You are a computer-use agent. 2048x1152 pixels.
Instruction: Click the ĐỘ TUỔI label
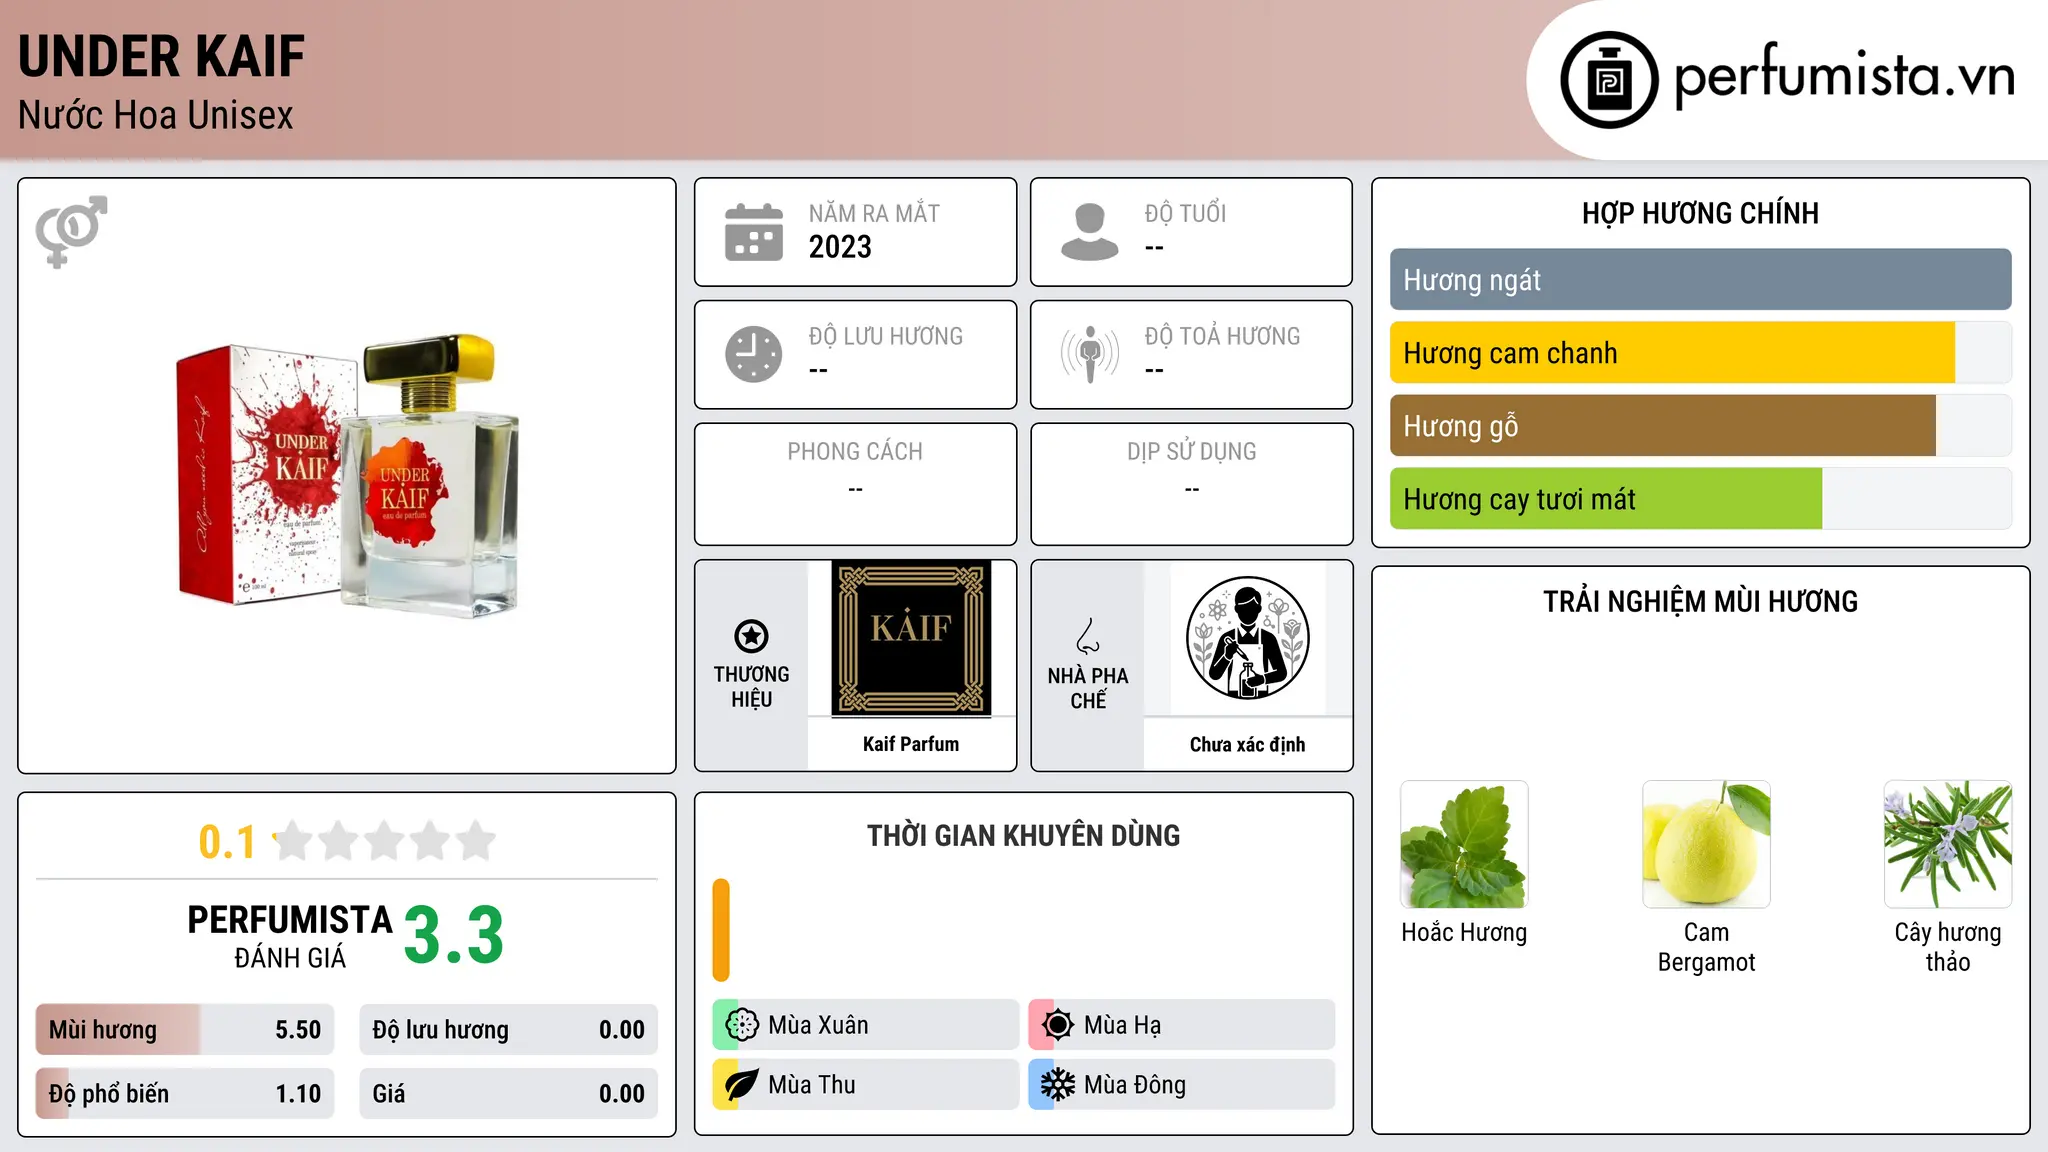click(x=1185, y=213)
